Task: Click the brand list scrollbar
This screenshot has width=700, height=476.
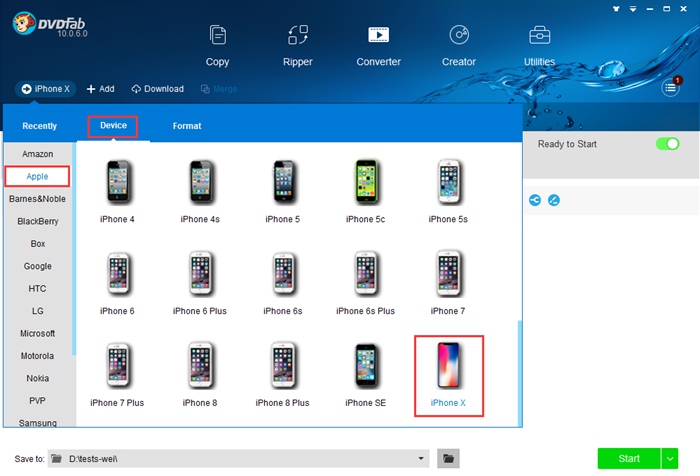Action: 74,249
